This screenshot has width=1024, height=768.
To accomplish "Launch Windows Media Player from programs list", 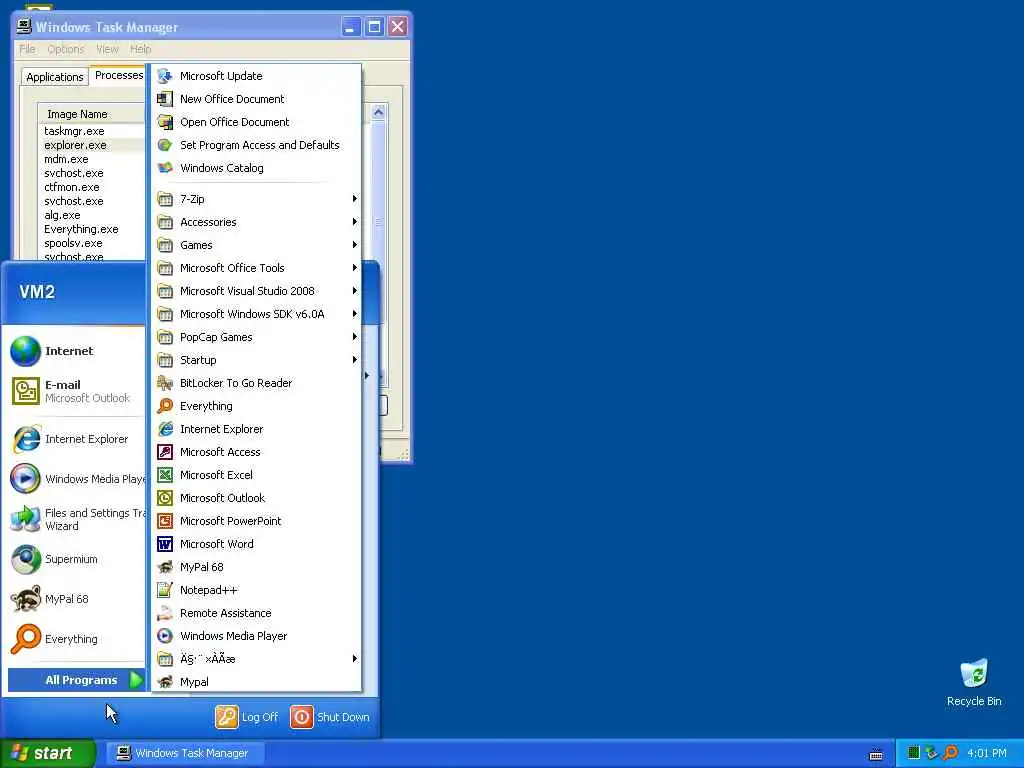I will click(x=256, y=636).
